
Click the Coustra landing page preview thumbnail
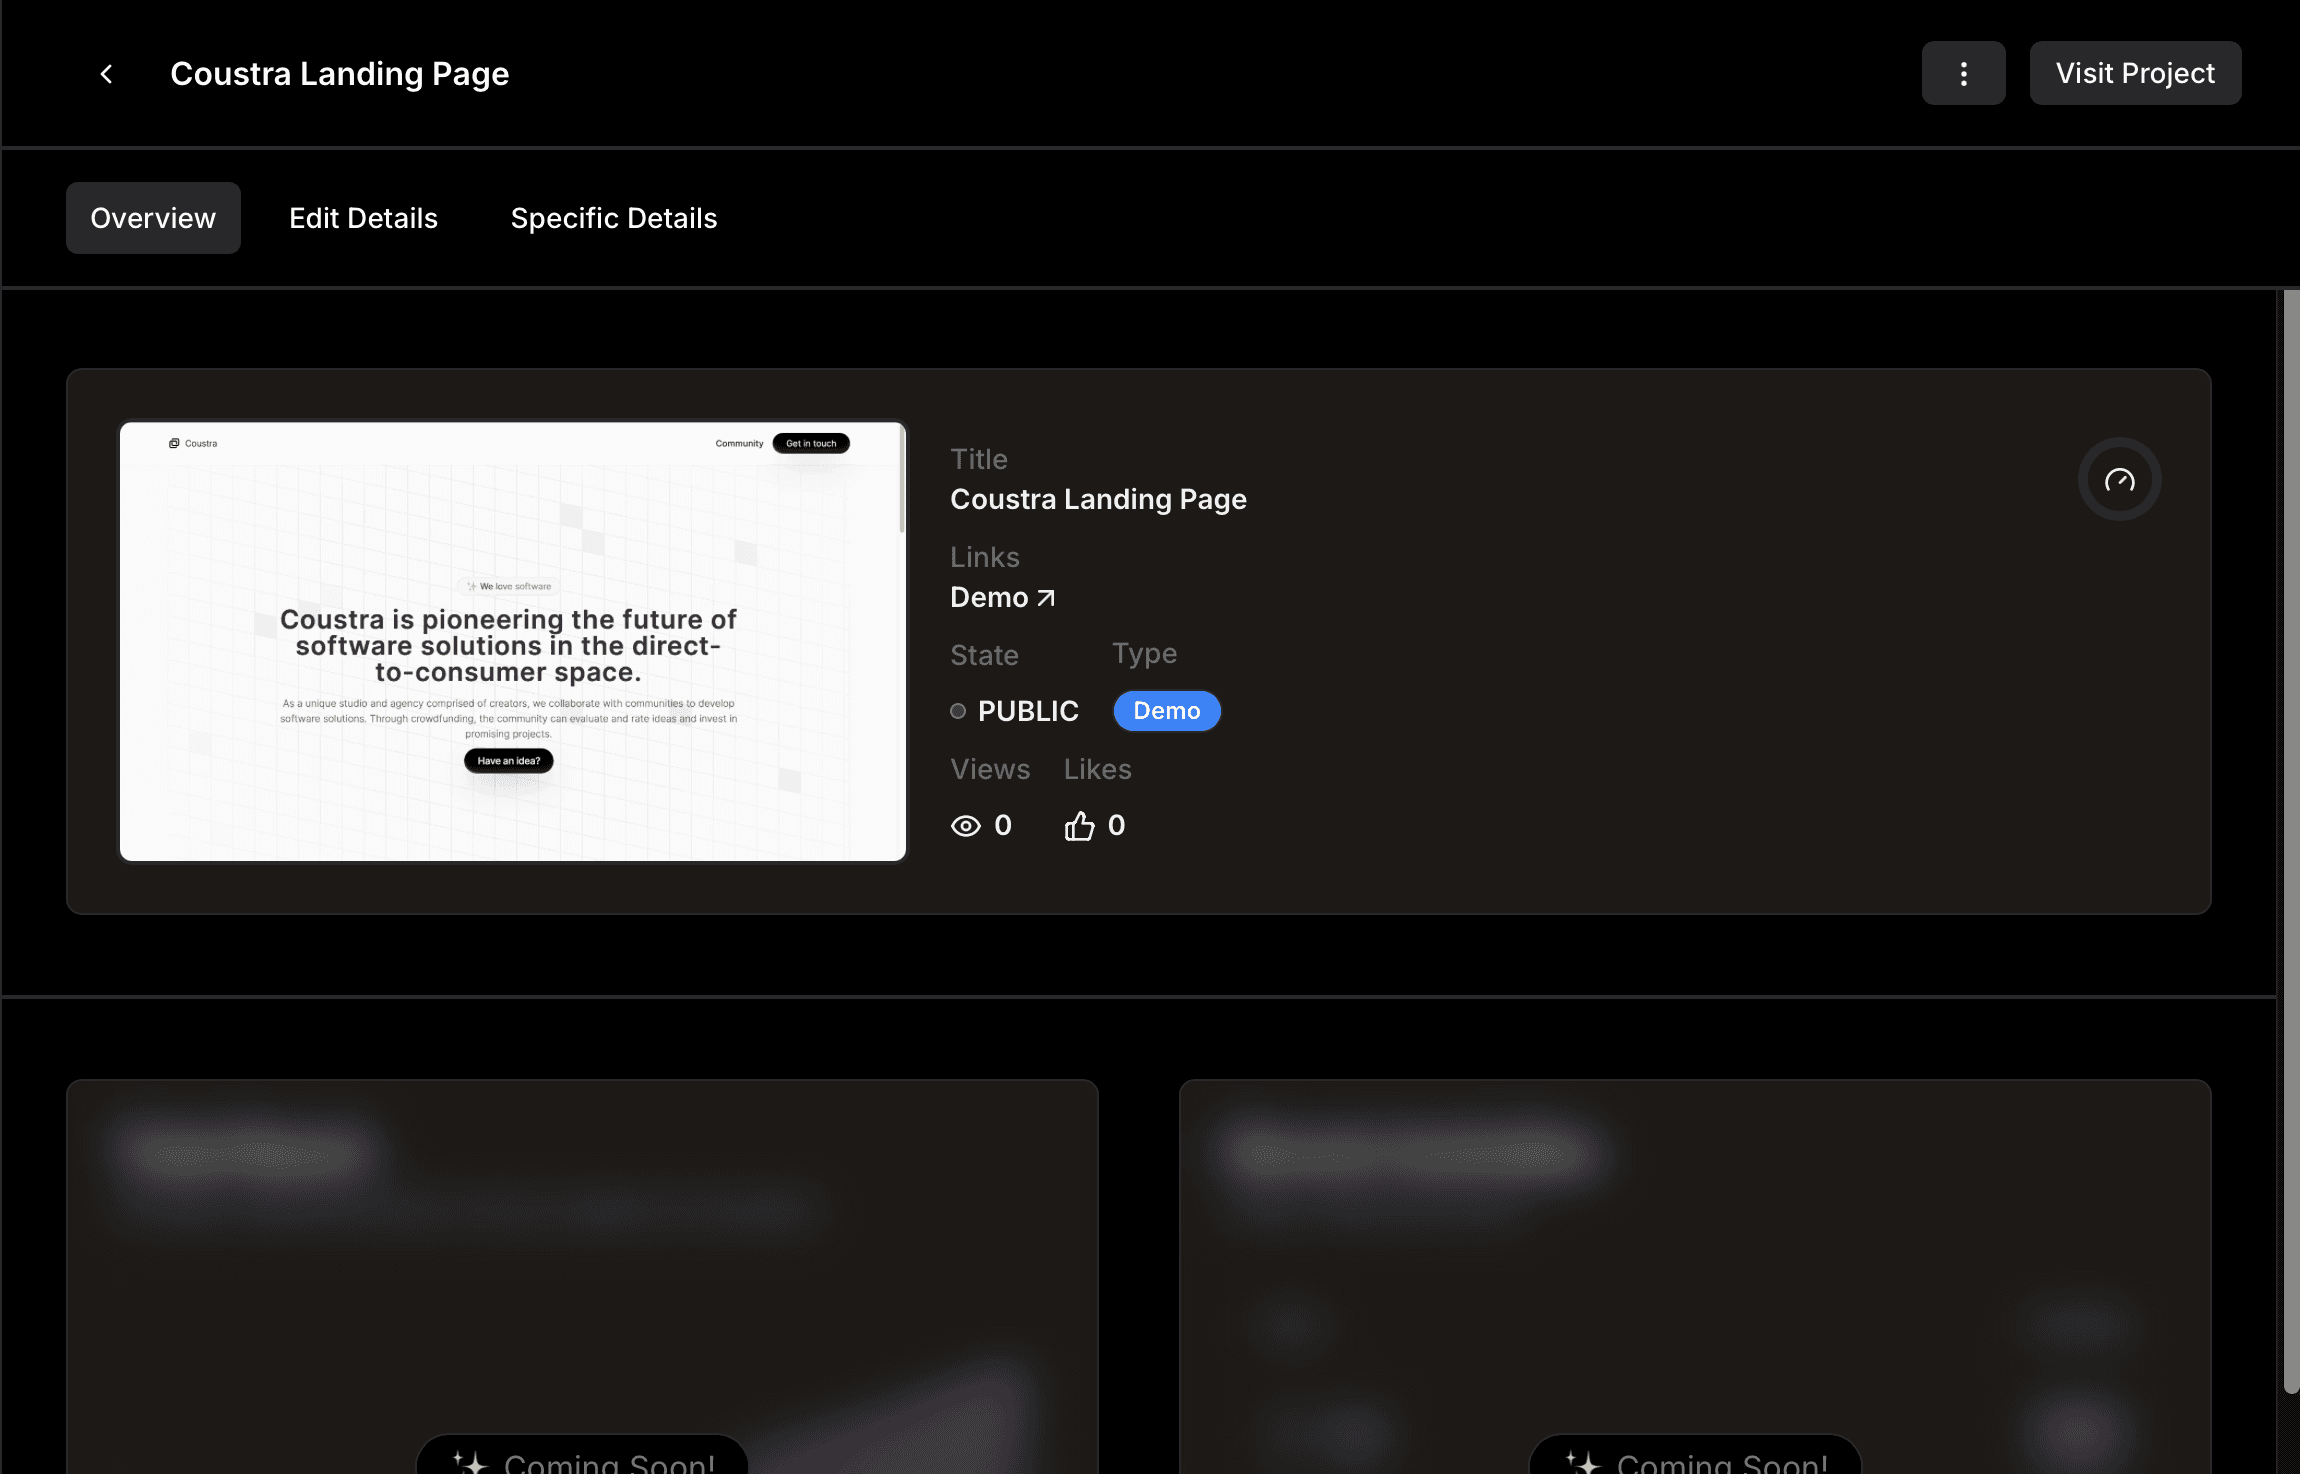pos(512,641)
